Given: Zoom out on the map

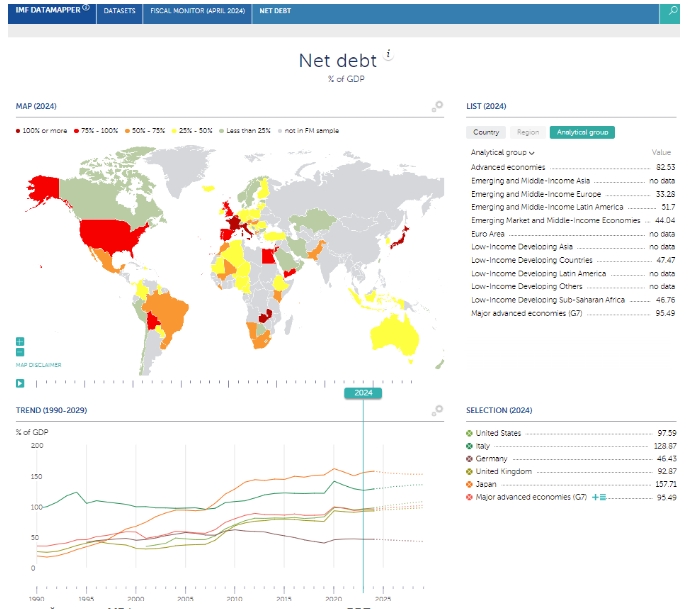Looking at the screenshot, I should point(20,352).
